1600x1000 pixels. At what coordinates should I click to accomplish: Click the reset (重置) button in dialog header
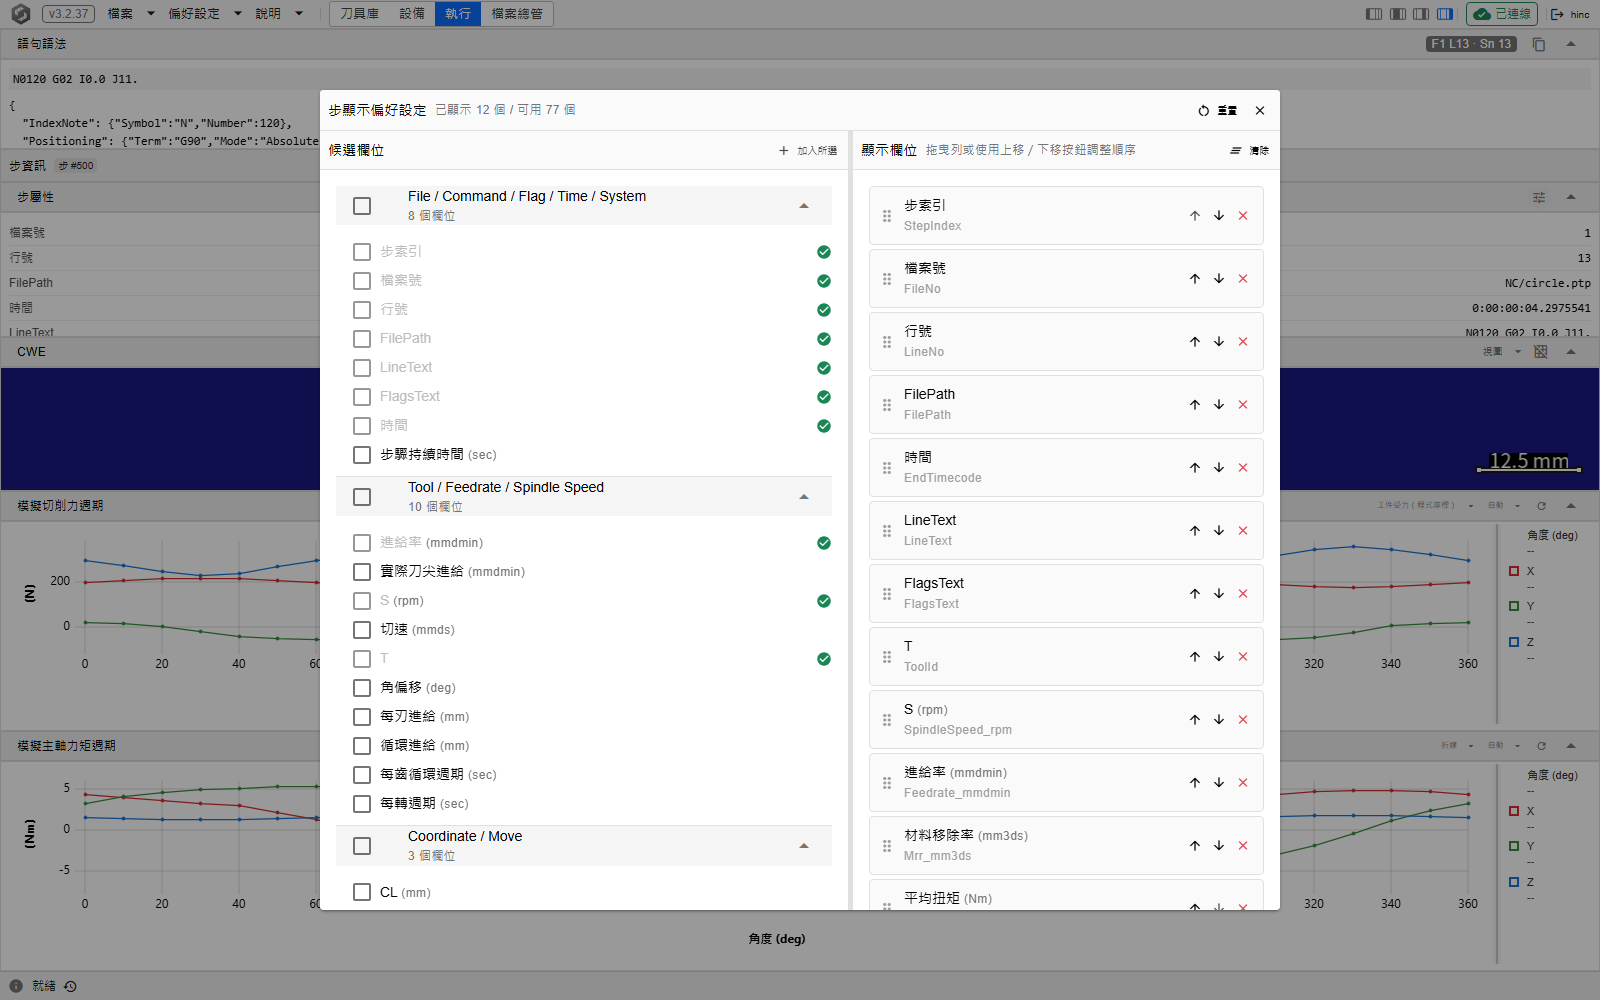(1217, 111)
